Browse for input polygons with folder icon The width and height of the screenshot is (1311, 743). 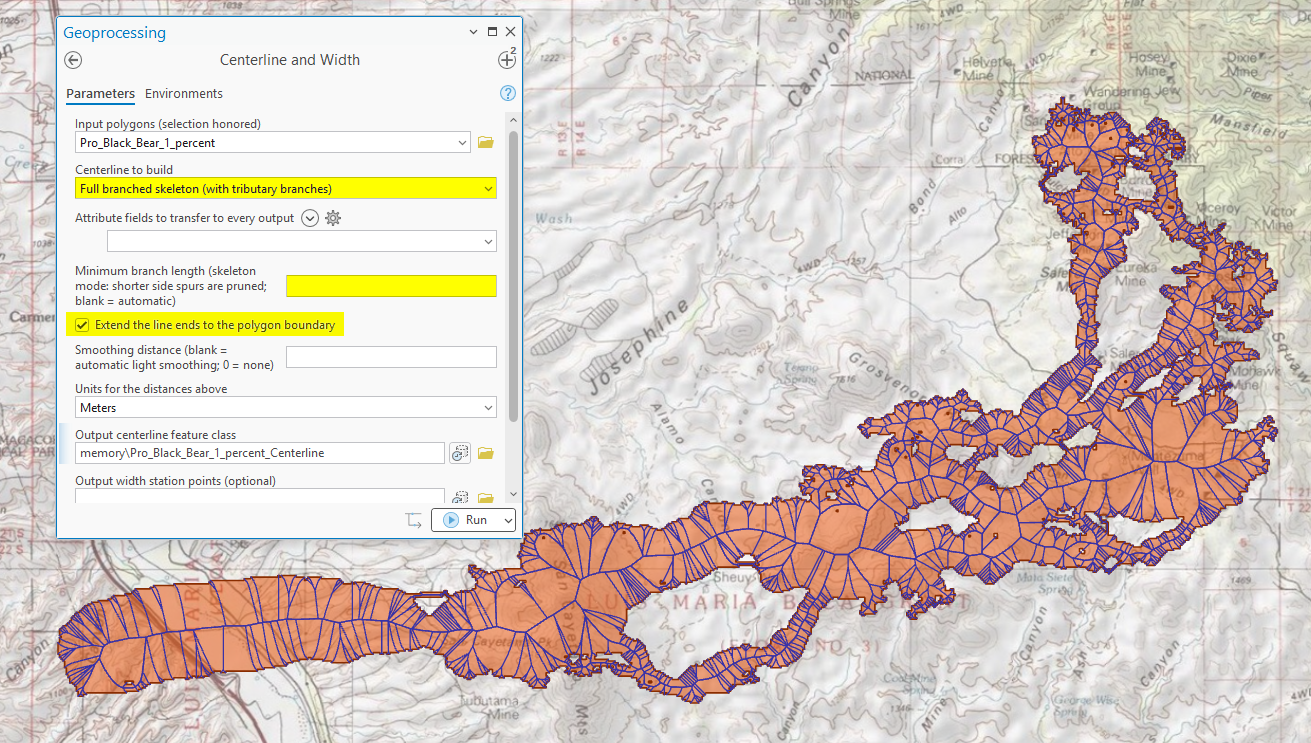click(486, 143)
